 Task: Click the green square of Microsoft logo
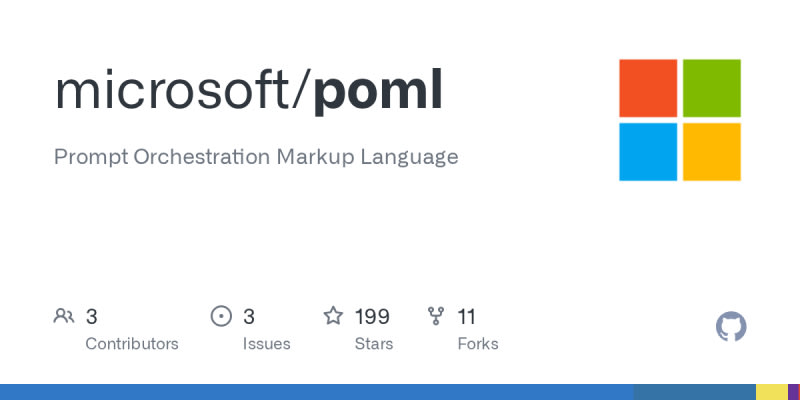tap(712, 88)
